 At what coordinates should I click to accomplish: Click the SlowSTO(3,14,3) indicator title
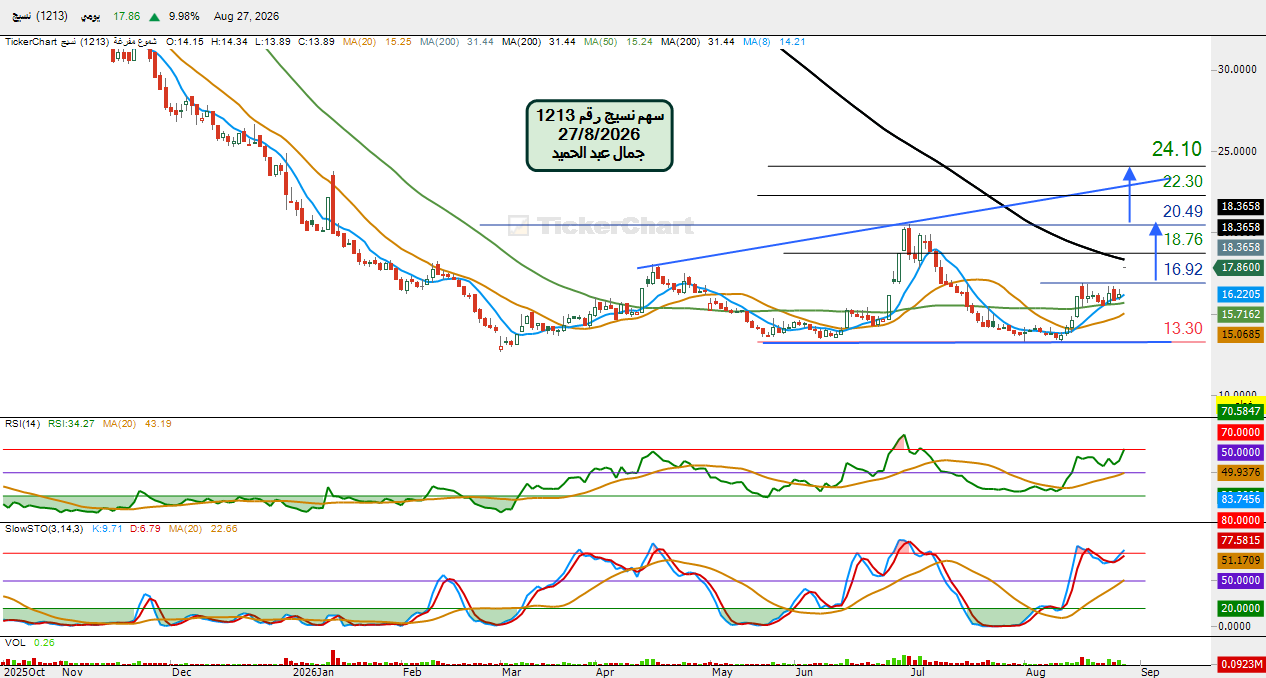(x=45, y=527)
